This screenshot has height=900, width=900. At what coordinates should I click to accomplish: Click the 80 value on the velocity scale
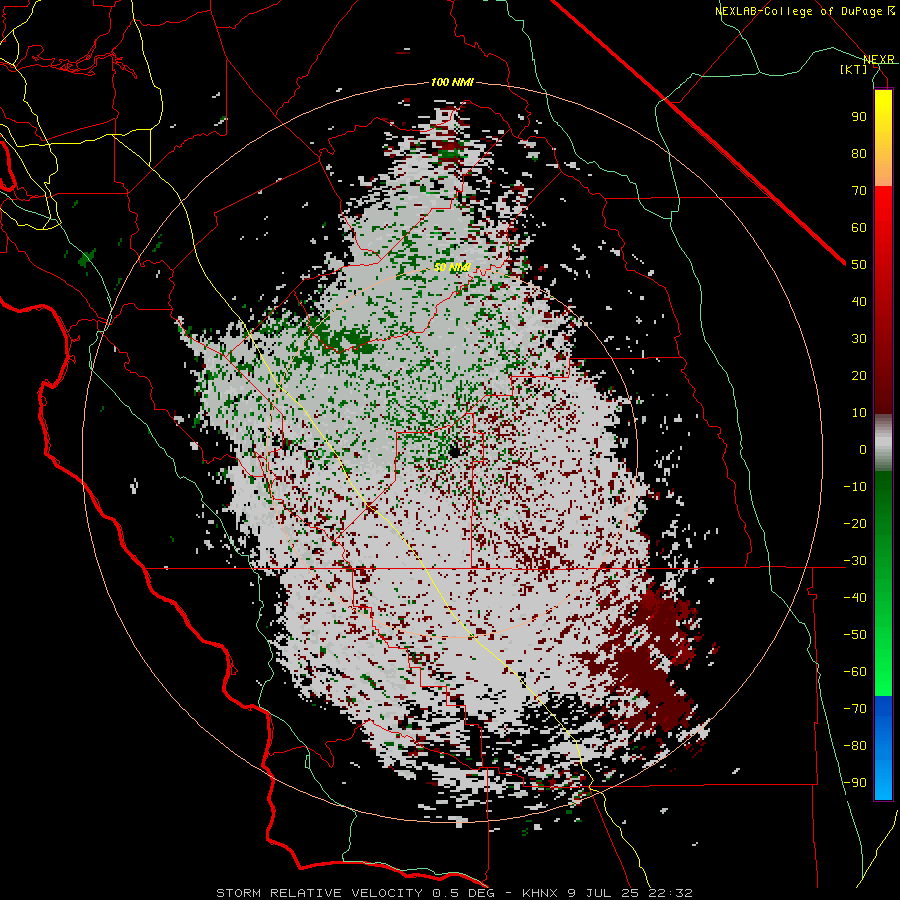pyautogui.click(x=859, y=153)
